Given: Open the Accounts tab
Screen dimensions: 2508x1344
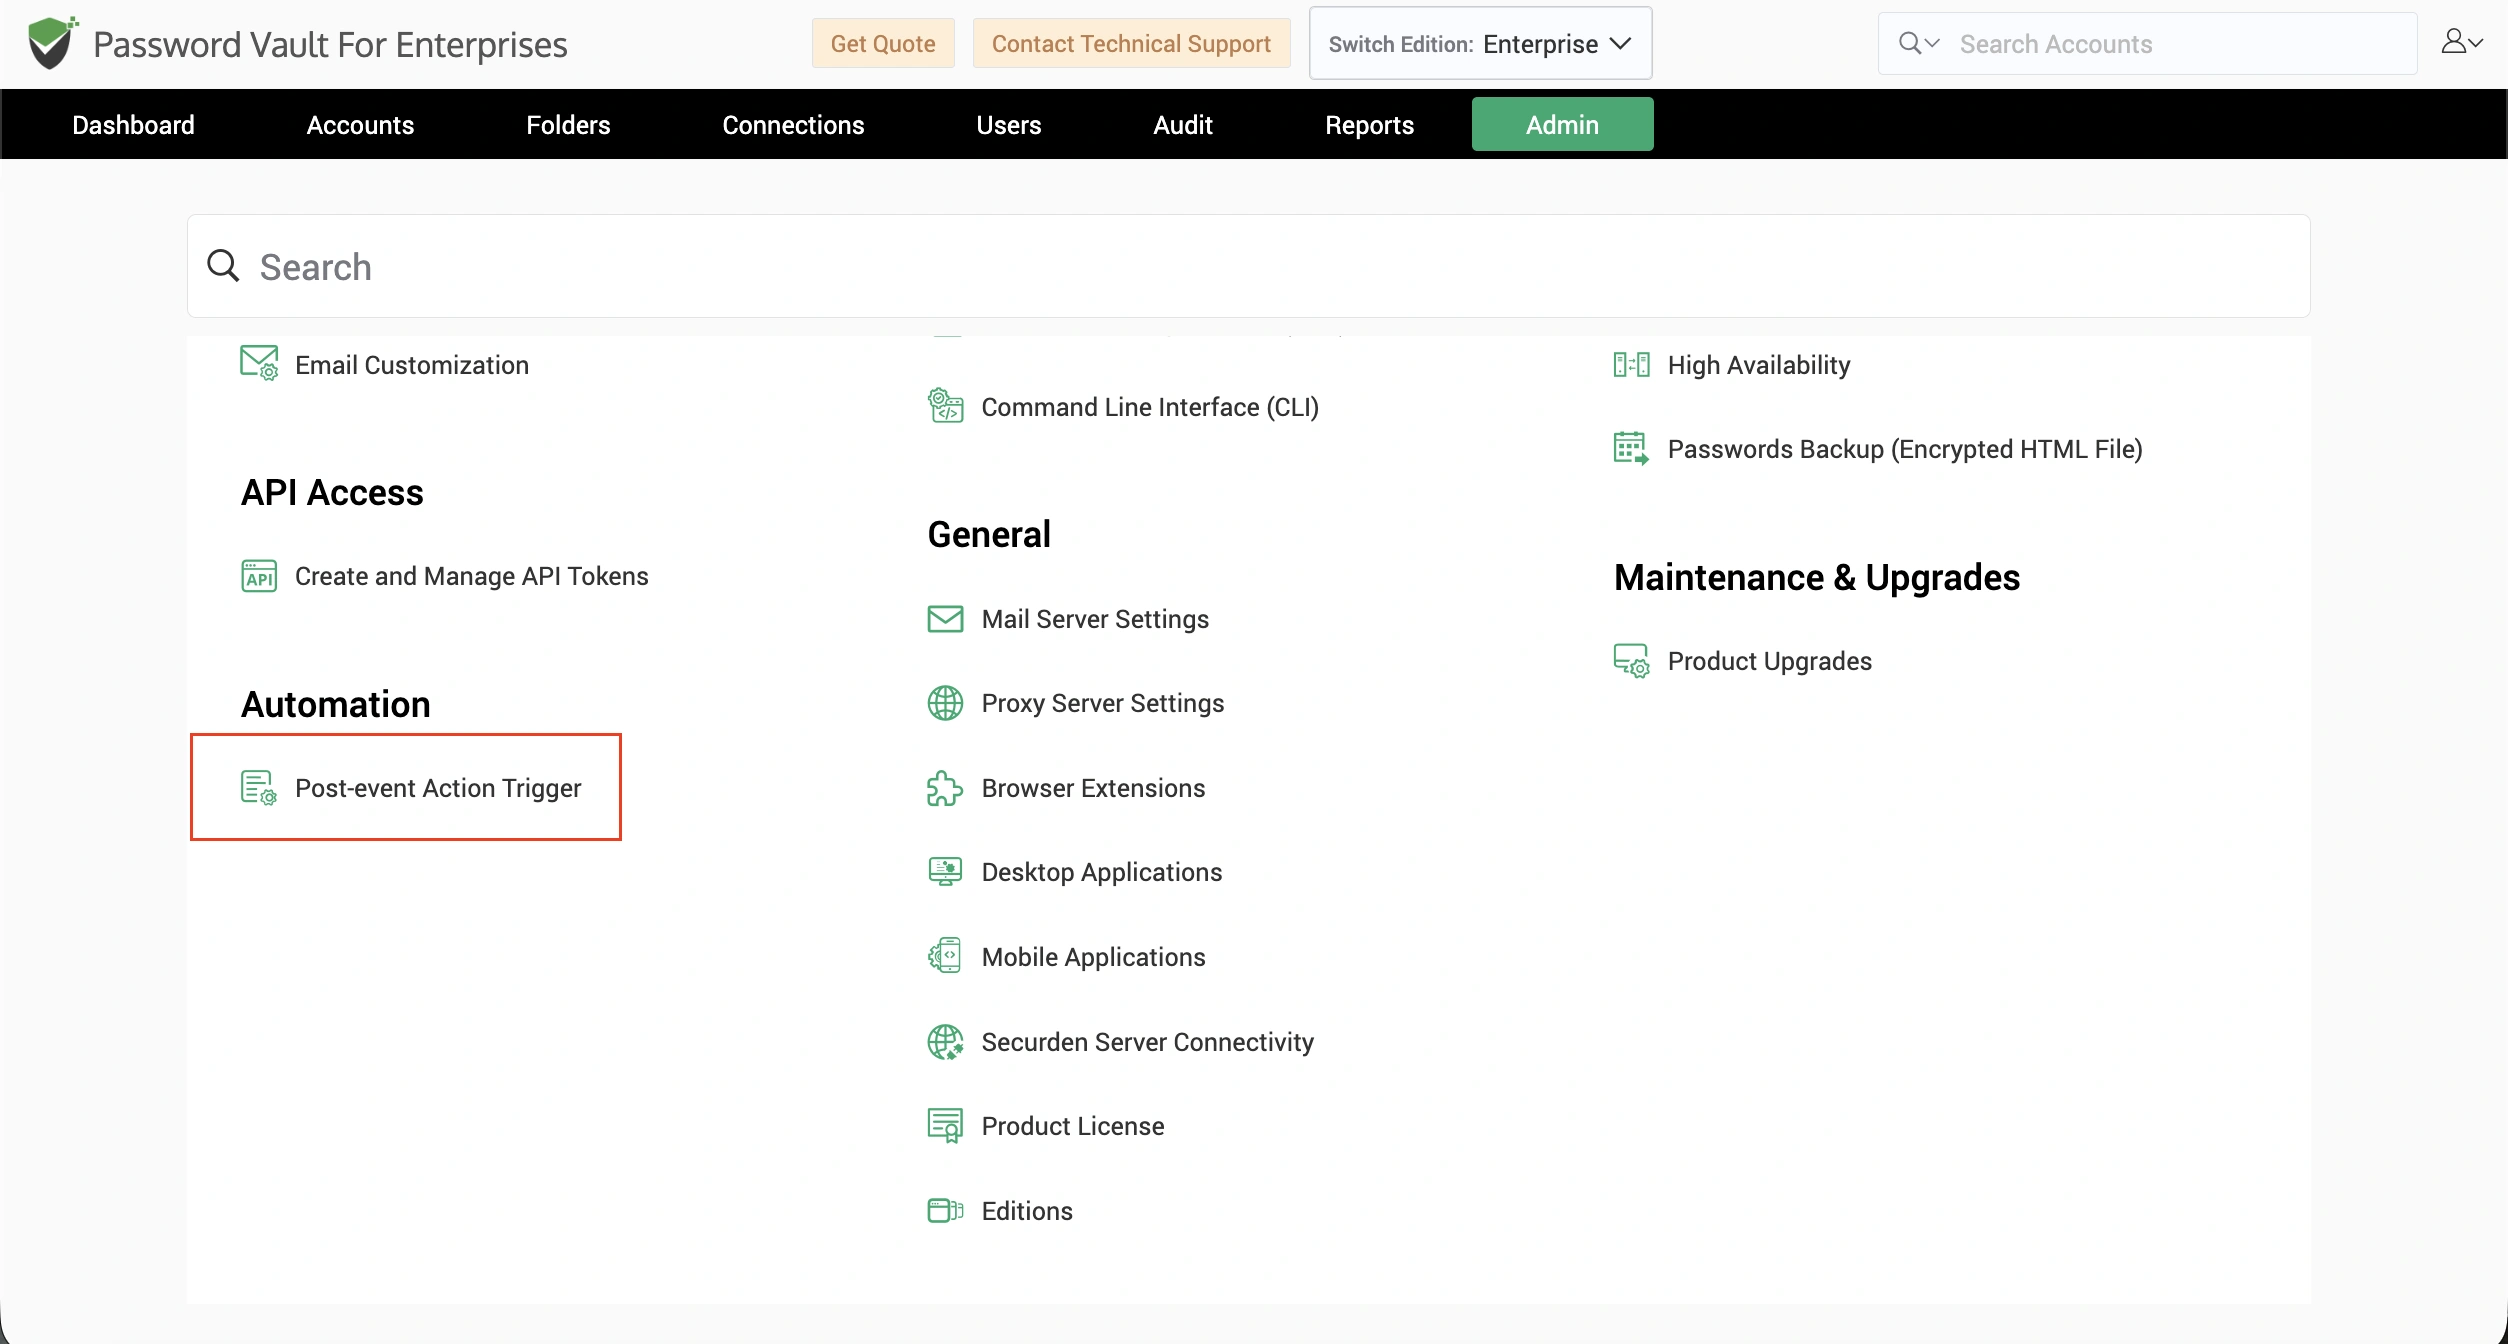Looking at the screenshot, I should tap(360, 124).
